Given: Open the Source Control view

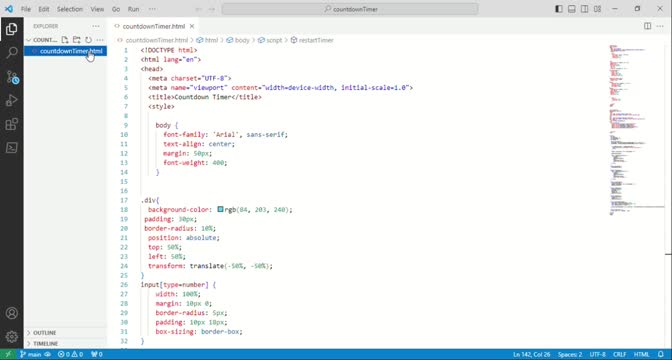Looking at the screenshot, I should coord(12,77).
